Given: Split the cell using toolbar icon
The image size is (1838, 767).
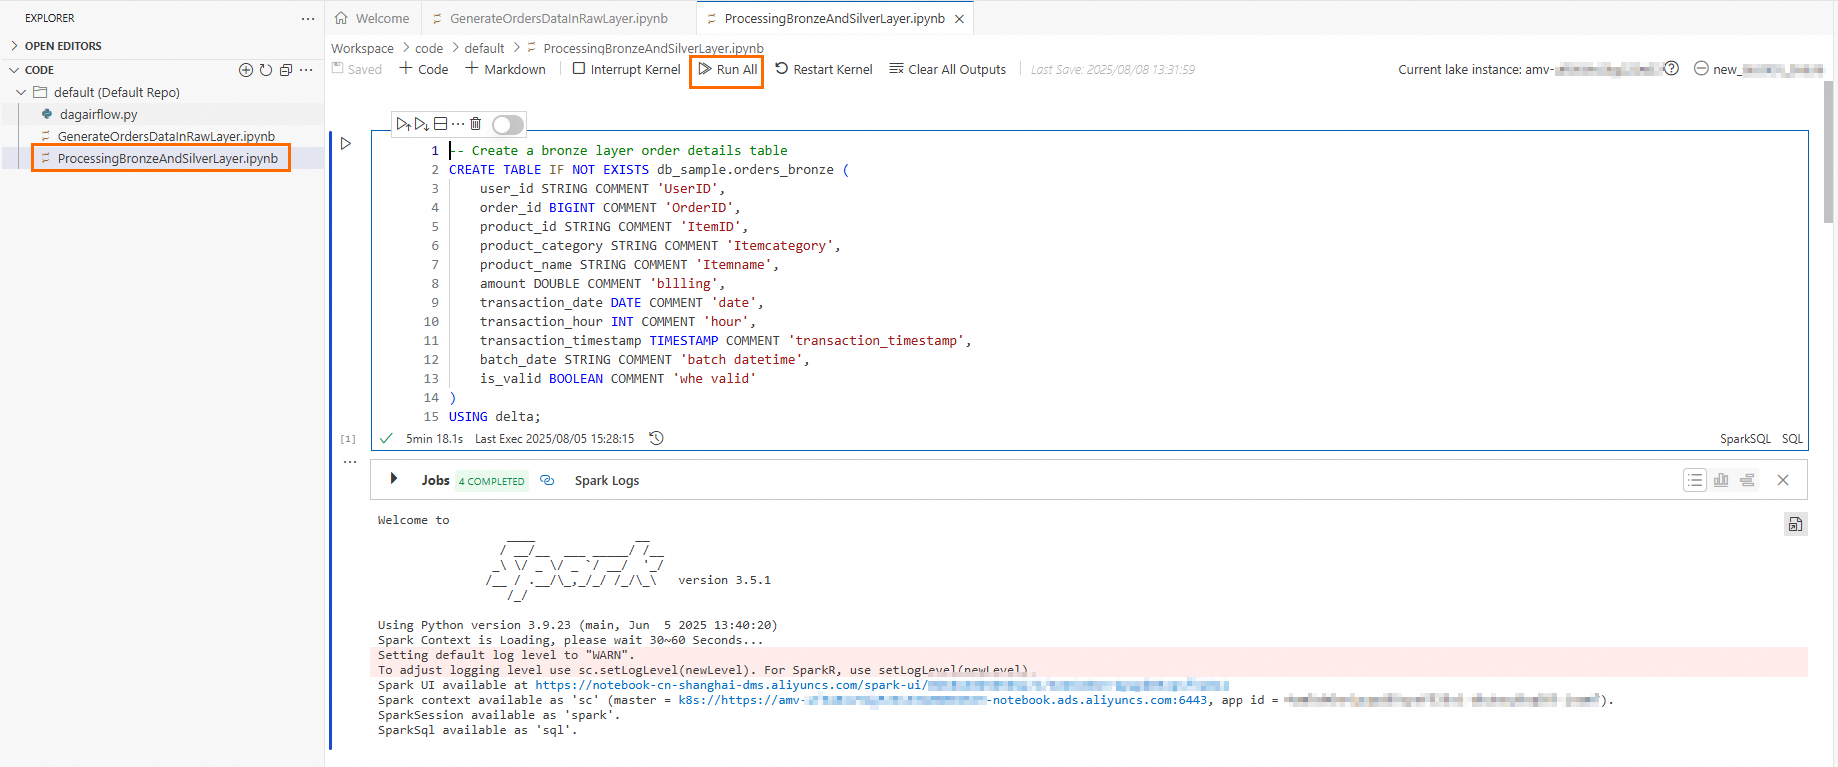Looking at the screenshot, I should tap(440, 124).
